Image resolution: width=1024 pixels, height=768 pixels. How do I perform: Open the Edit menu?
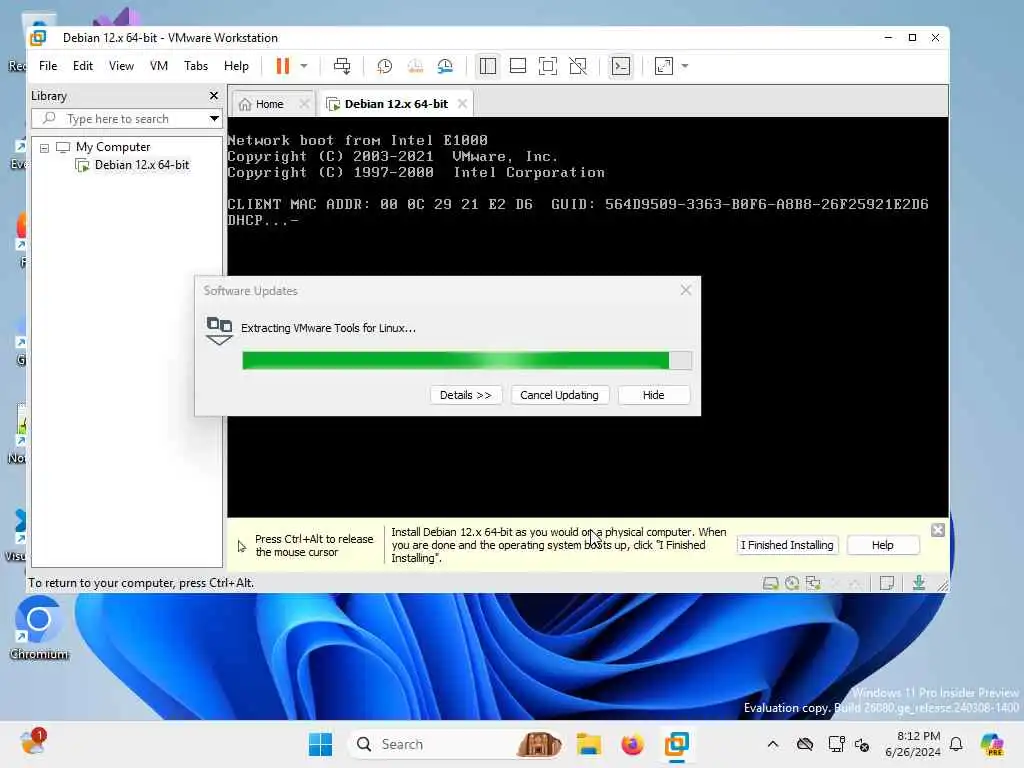tap(82, 66)
